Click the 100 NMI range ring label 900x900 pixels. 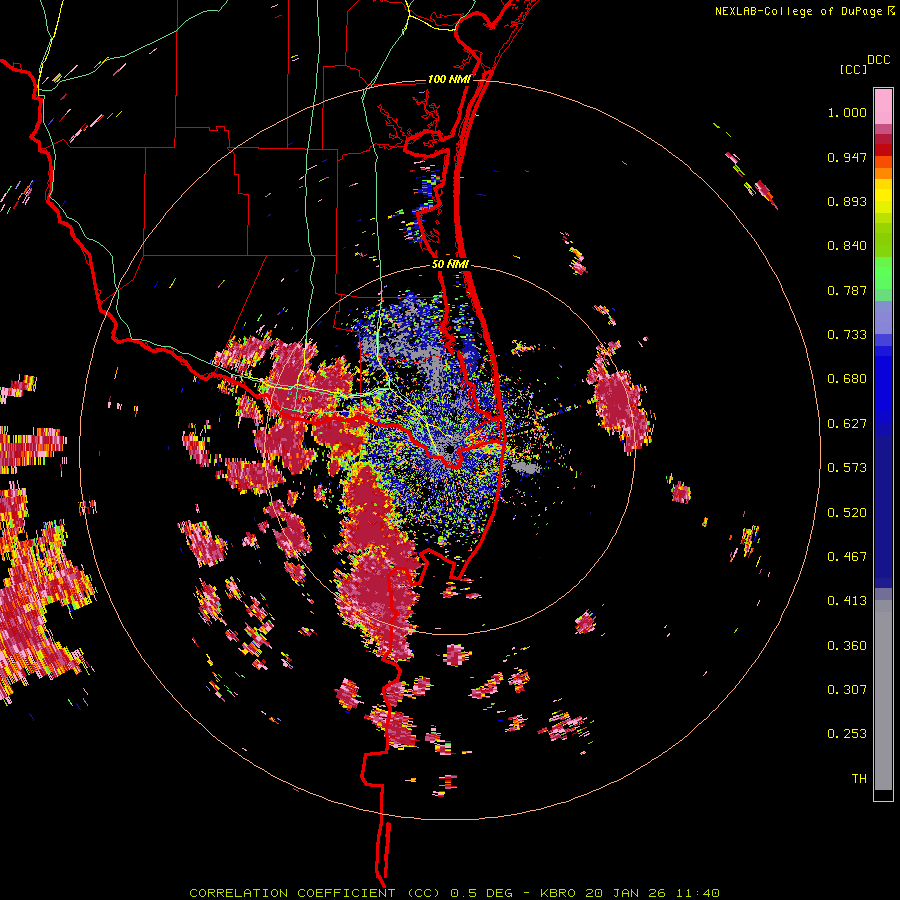click(x=449, y=79)
